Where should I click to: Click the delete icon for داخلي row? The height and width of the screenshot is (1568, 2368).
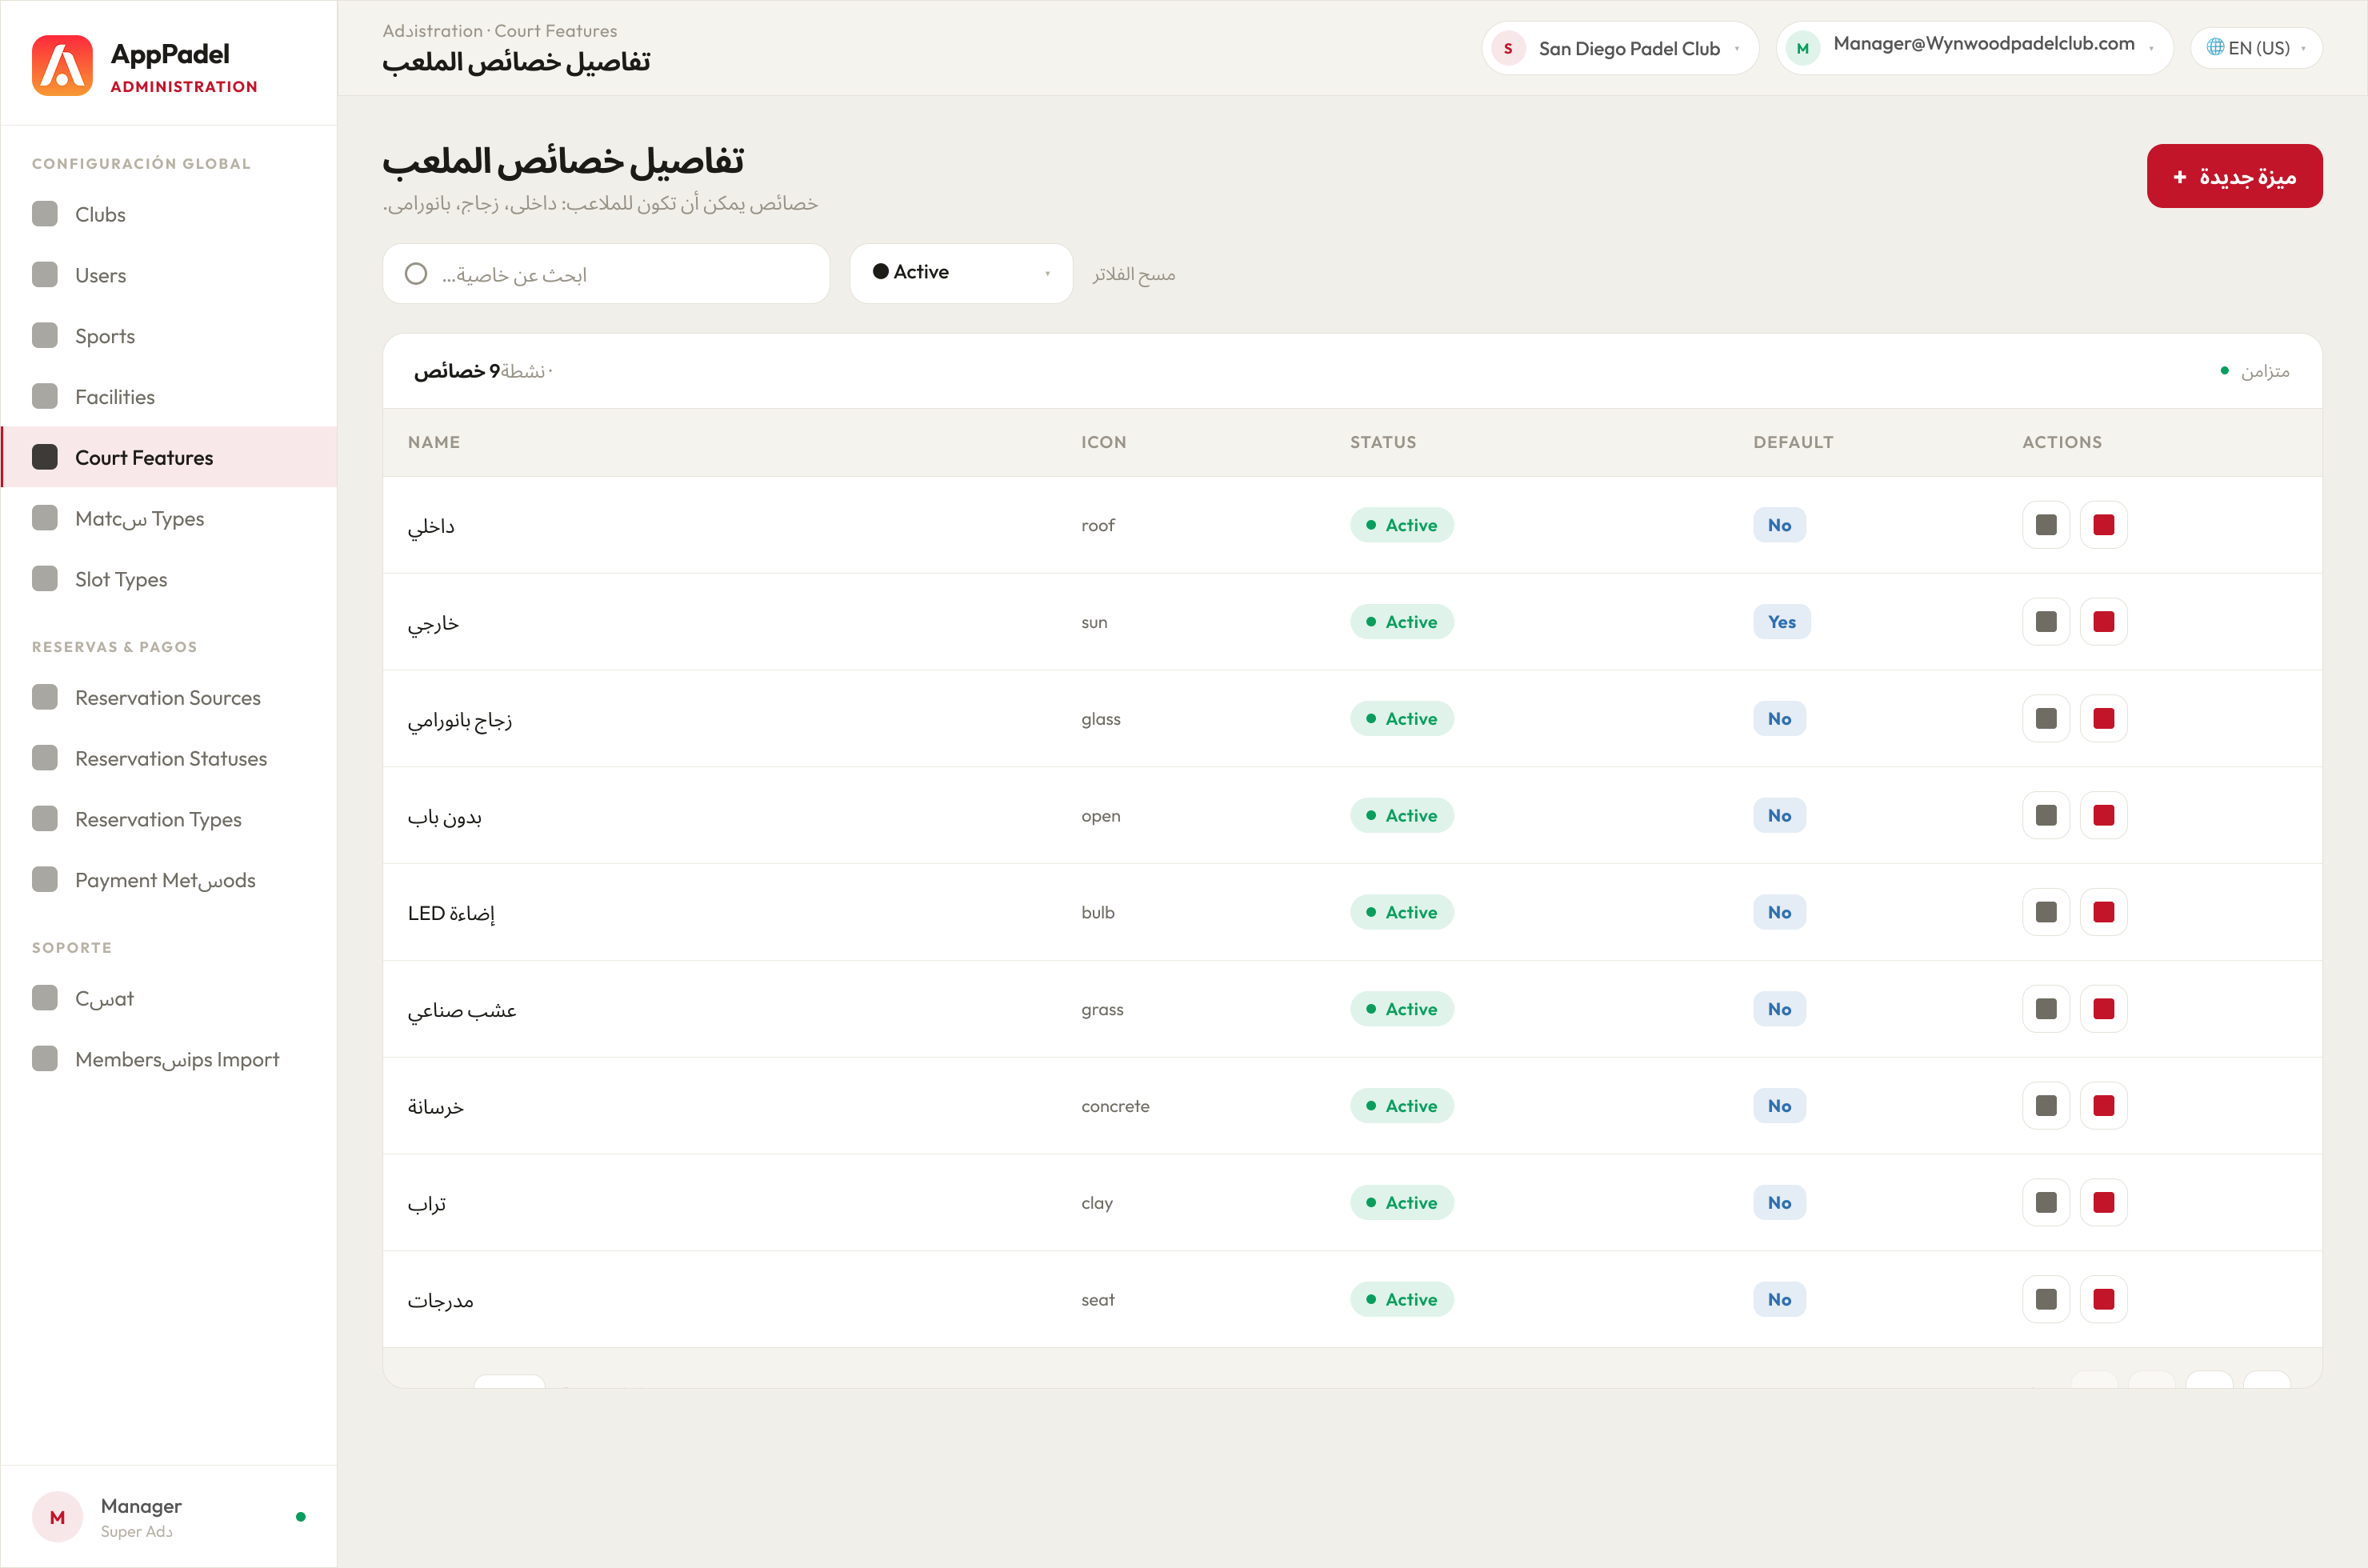point(2104,525)
